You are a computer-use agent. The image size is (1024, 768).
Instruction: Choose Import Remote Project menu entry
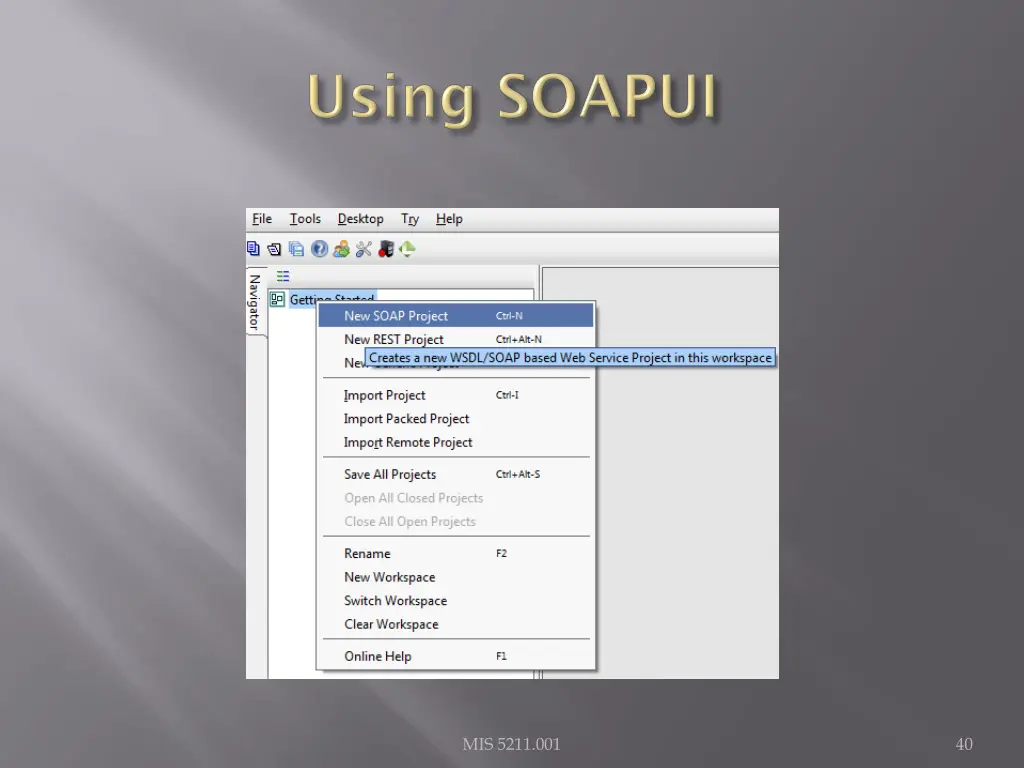(456, 442)
